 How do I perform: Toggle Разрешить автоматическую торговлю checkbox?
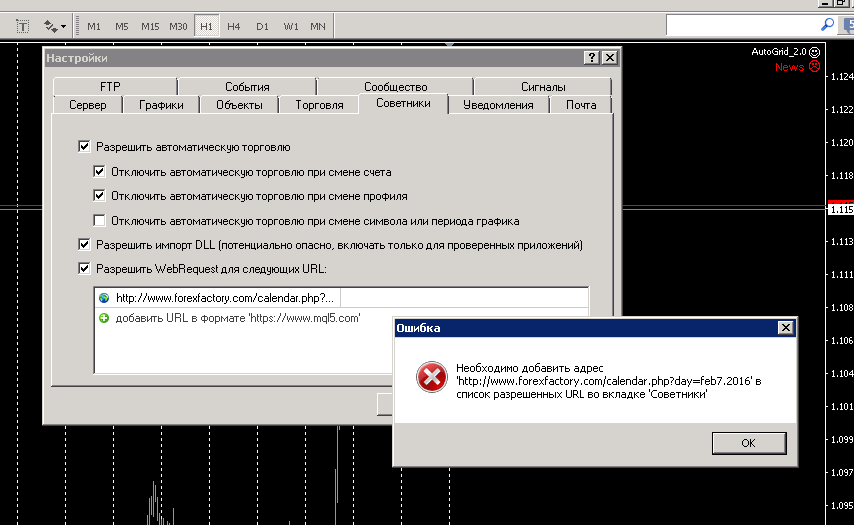pos(84,146)
